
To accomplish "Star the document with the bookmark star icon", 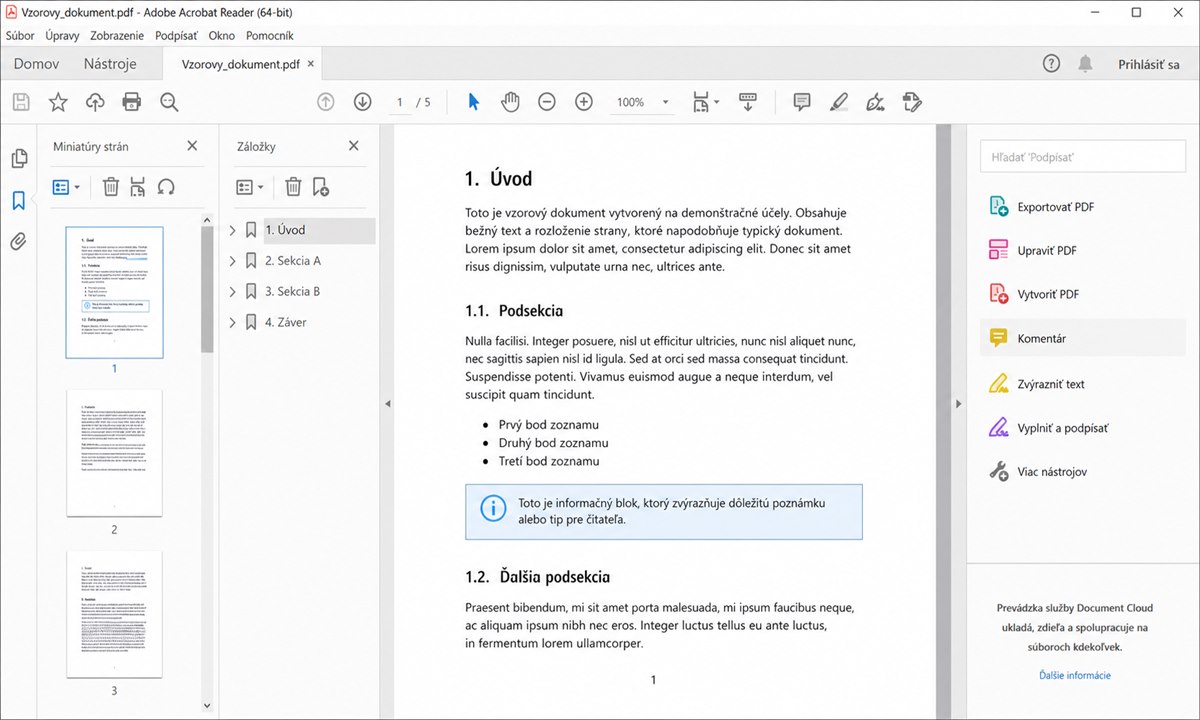I will (x=58, y=102).
